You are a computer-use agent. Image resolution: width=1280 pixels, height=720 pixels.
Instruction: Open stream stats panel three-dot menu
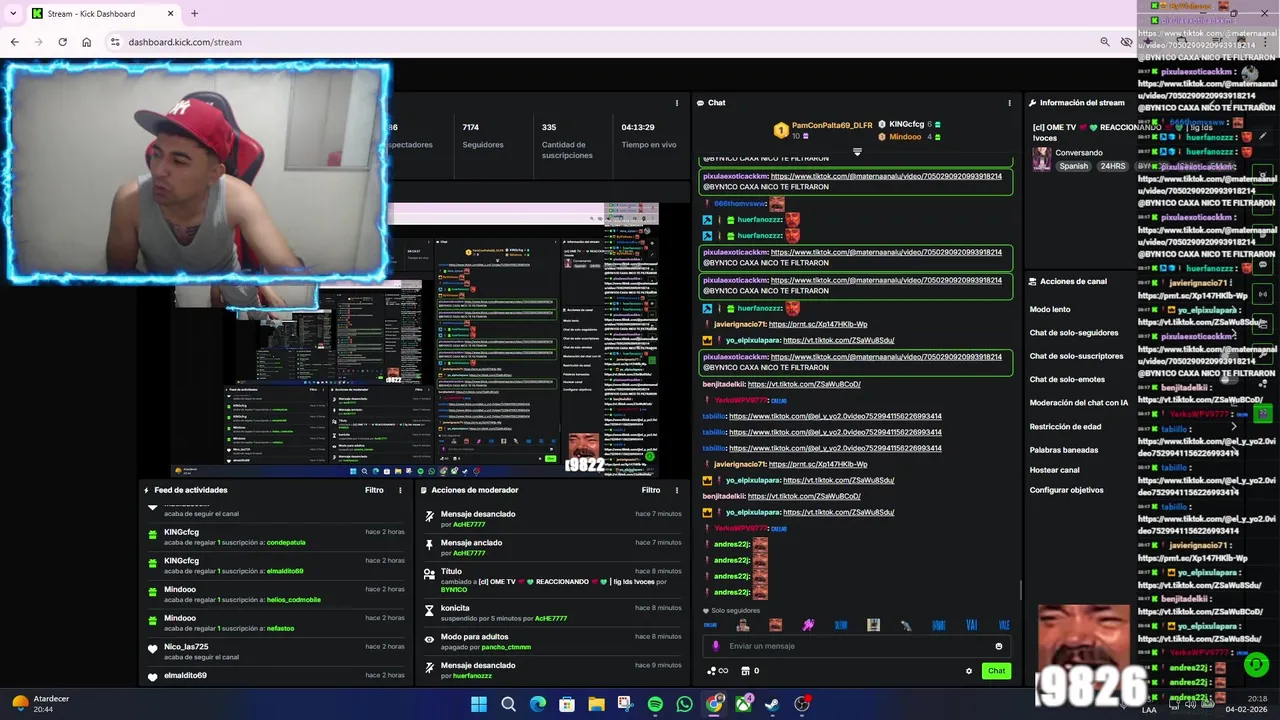coord(676,103)
